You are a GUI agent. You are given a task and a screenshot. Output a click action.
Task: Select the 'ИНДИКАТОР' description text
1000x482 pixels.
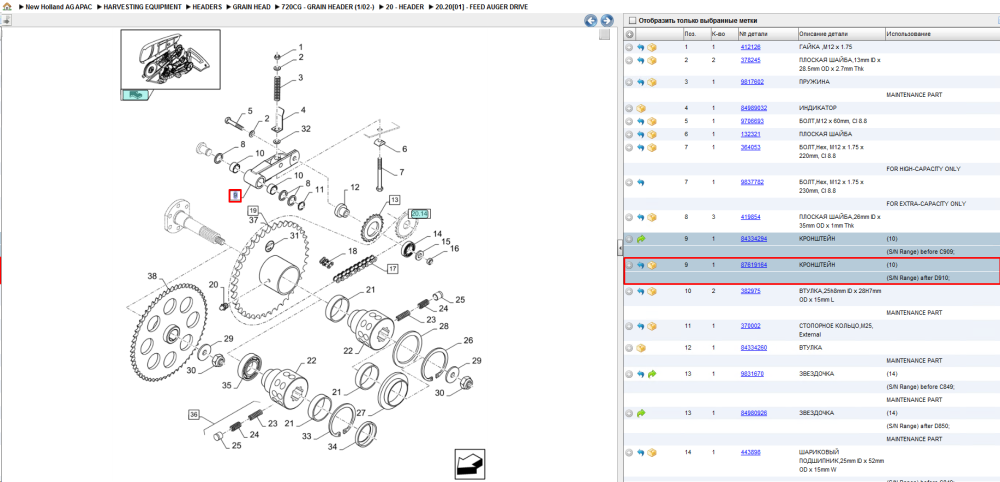pyautogui.click(x=817, y=108)
